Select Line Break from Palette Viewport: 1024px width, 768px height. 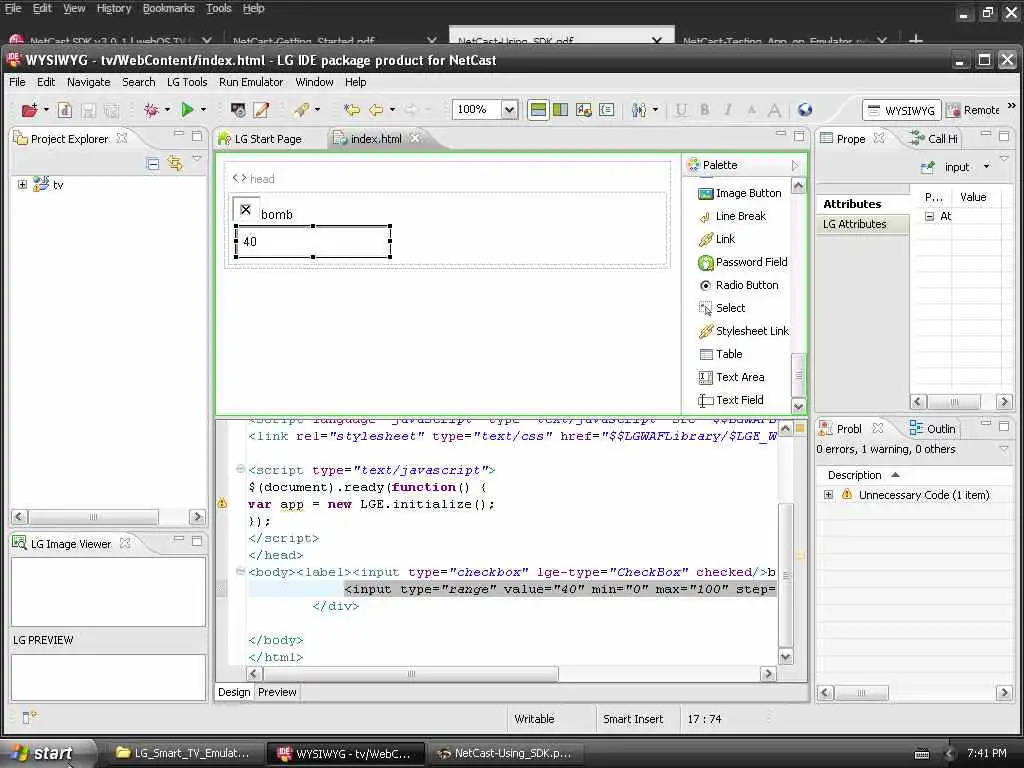[x=732, y=216]
